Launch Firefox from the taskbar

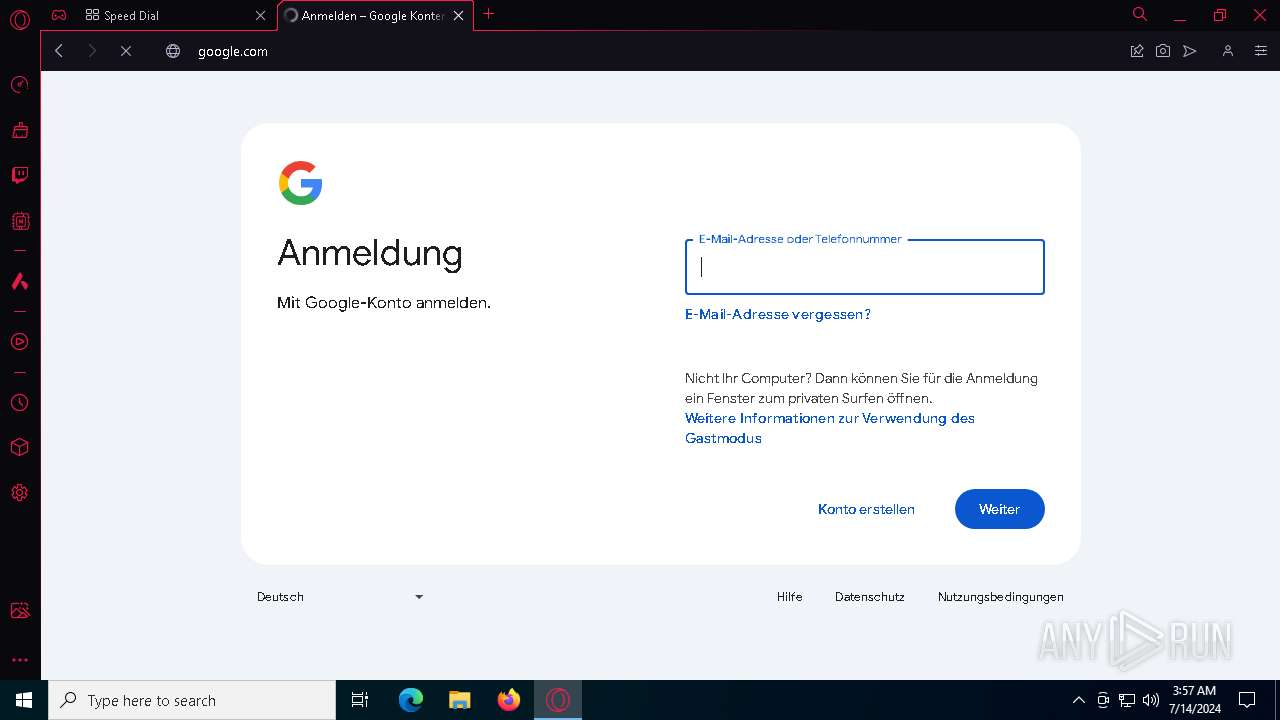(x=509, y=700)
